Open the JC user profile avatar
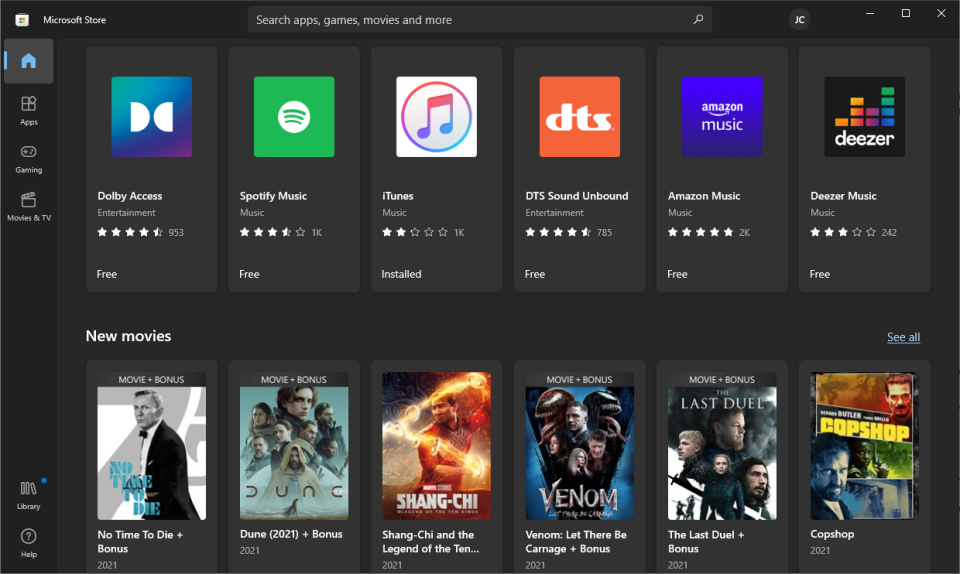 coord(799,20)
